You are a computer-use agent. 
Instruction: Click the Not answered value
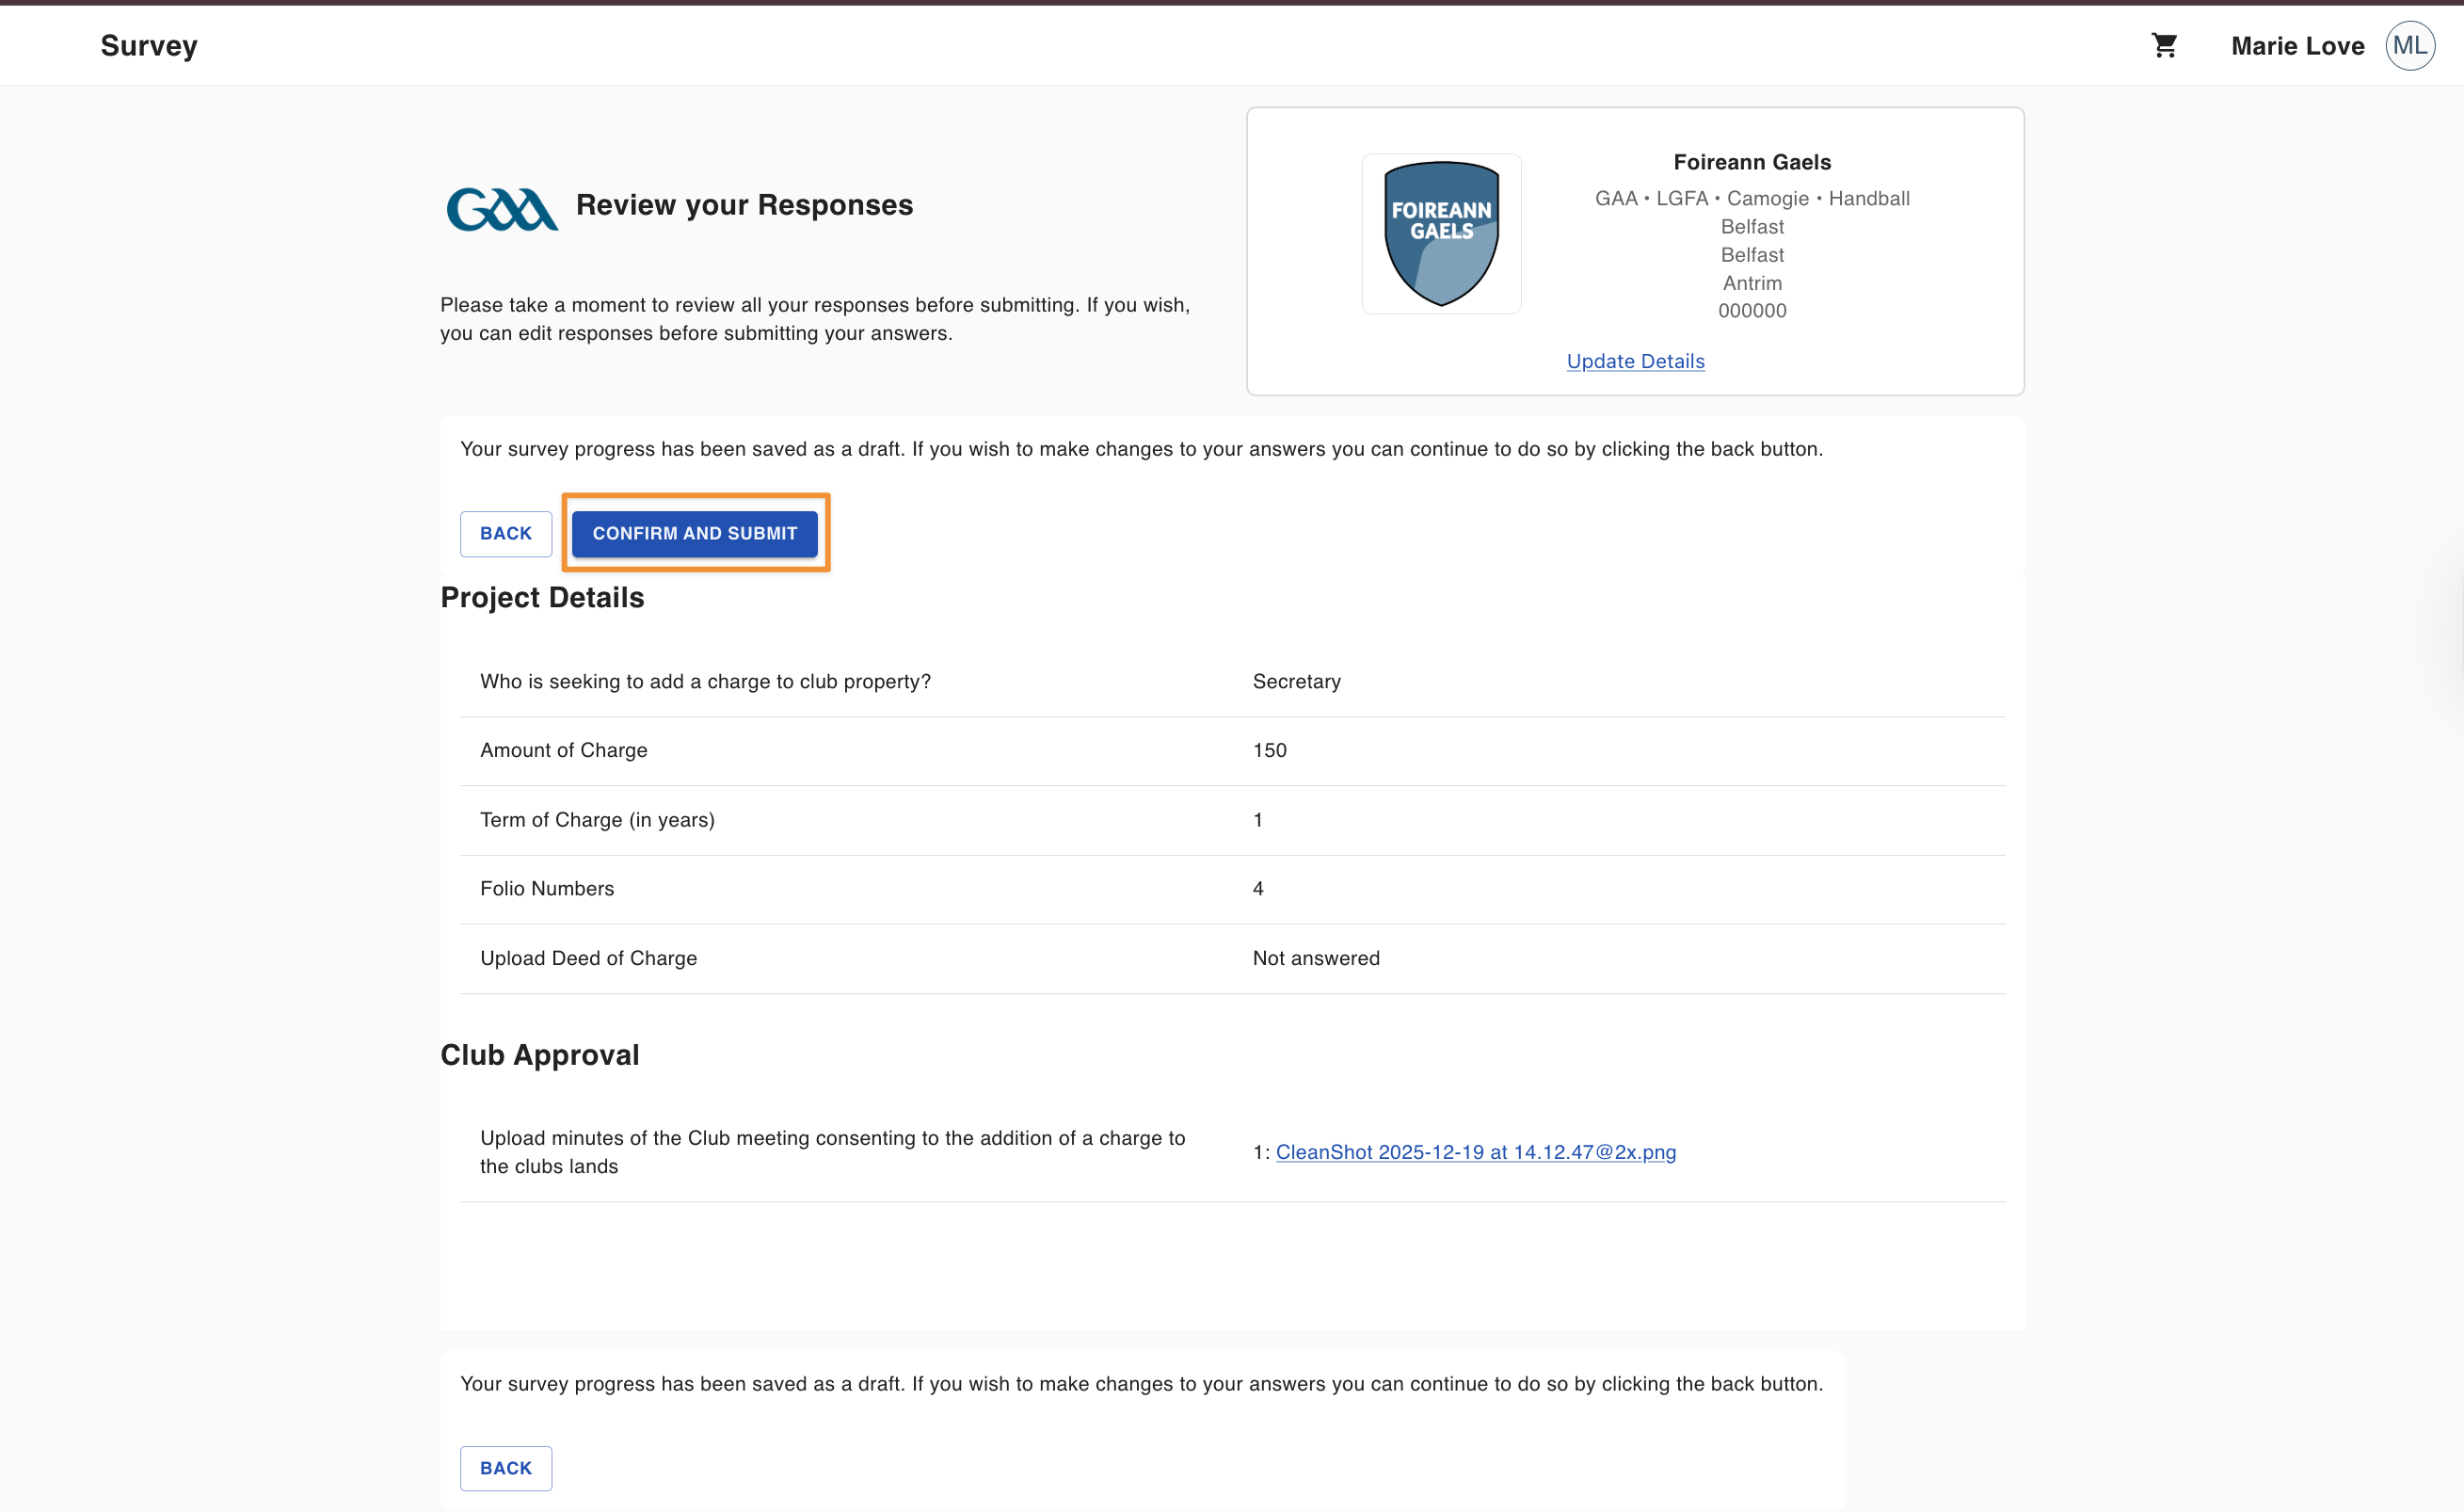[1316, 958]
